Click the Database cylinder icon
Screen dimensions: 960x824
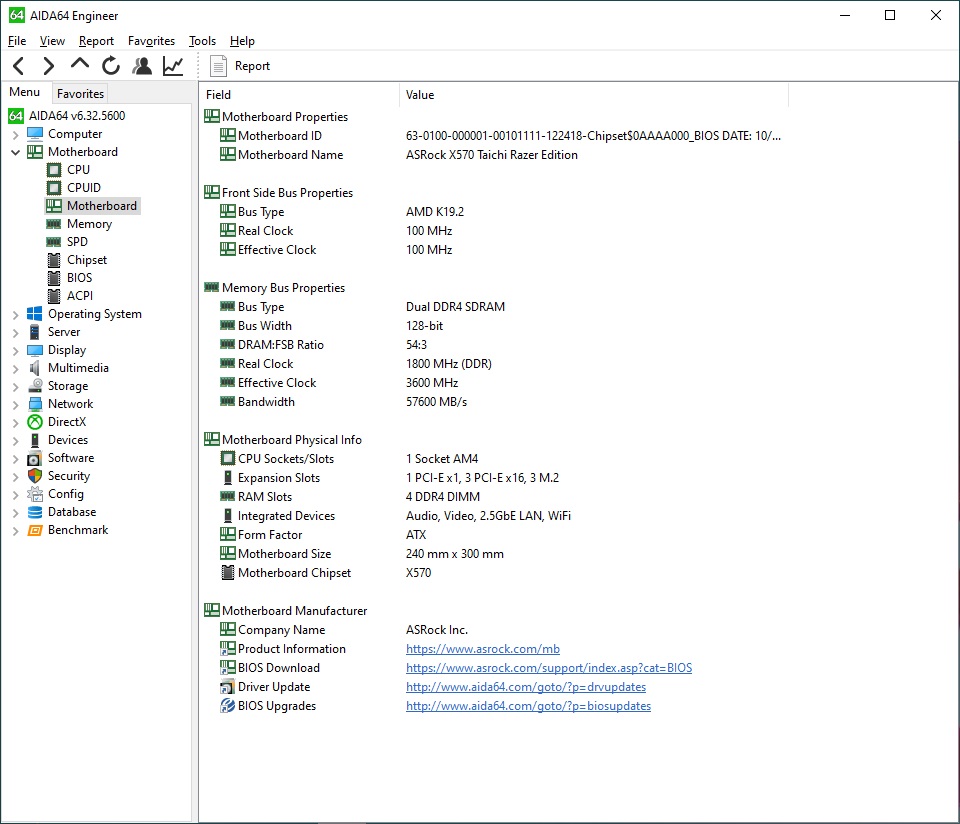(35, 512)
